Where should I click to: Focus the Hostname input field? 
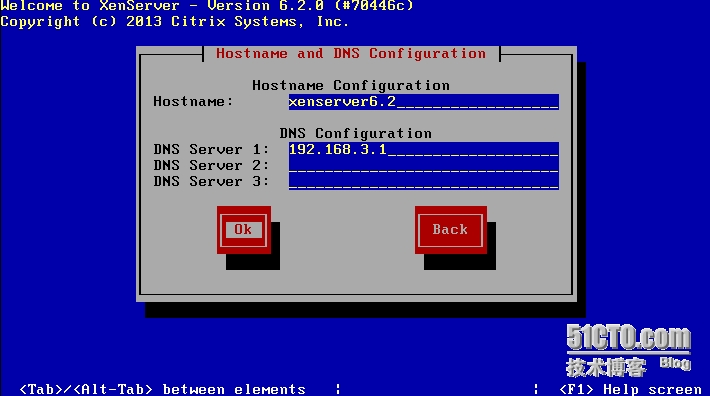(x=423, y=102)
